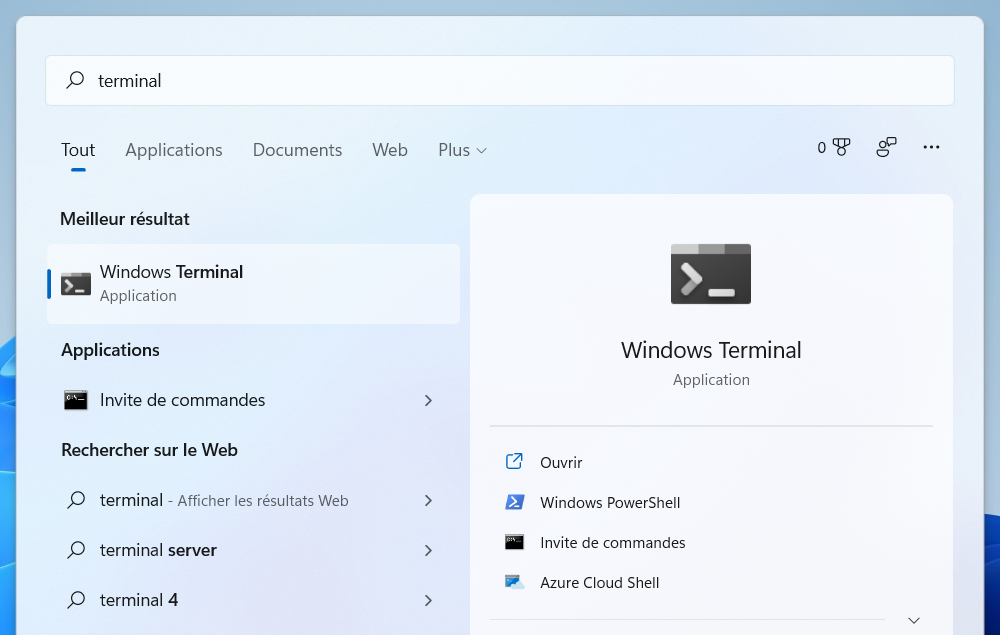Click 'Windows Terminal' title in preview pane

click(x=711, y=350)
